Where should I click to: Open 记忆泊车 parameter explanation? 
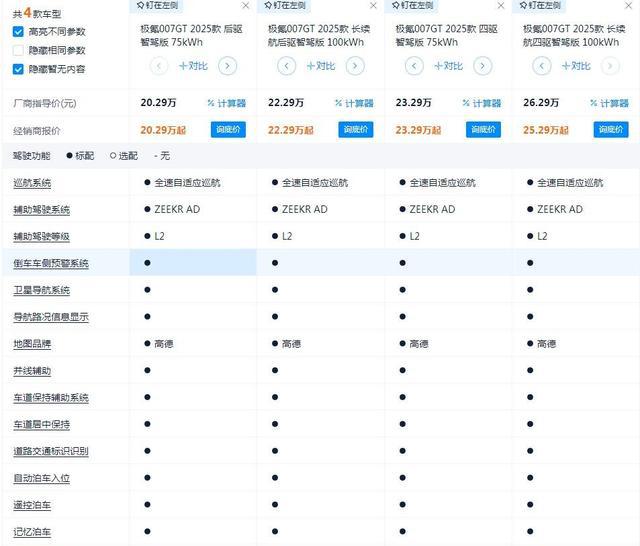[x=32, y=532]
